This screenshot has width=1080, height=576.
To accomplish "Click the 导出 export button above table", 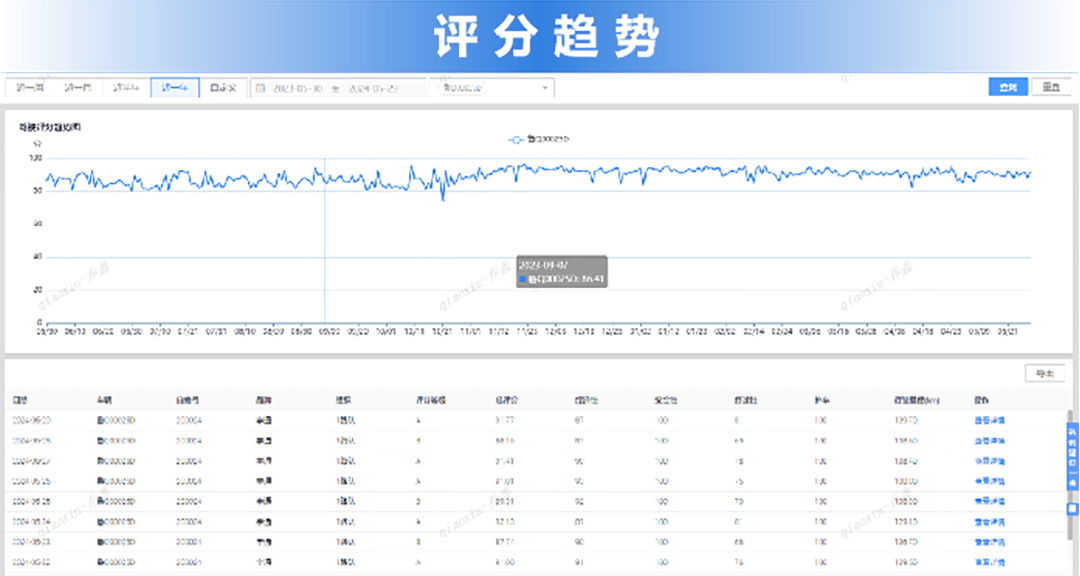I will 1045,373.
